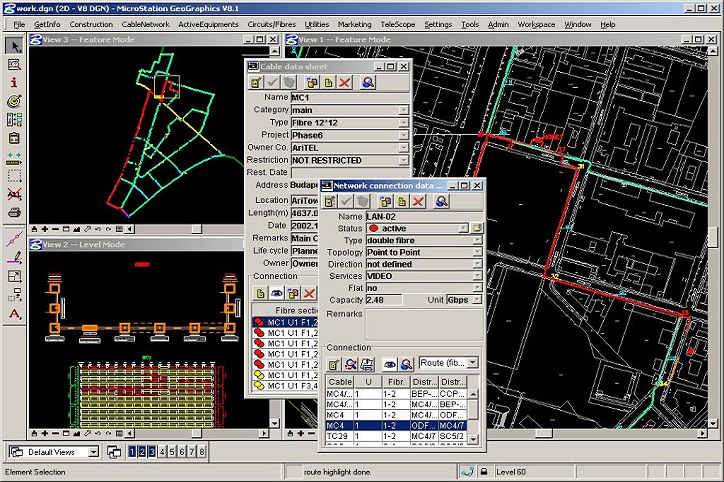Image resolution: width=724 pixels, height=482 pixels.
Task: Click red X delete in Cable data sheet toolbar
Action: (x=344, y=83)
